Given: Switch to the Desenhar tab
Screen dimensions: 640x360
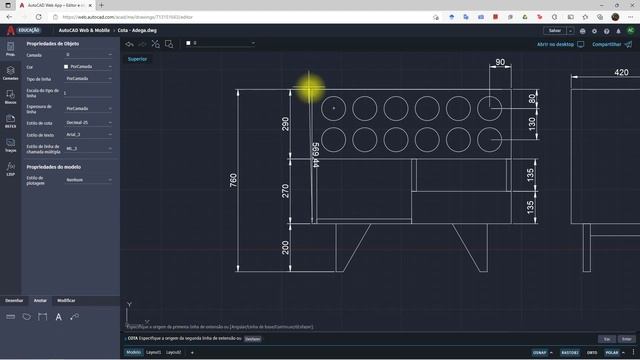Looking at the screenshot, I should click(x=14, y=300).
